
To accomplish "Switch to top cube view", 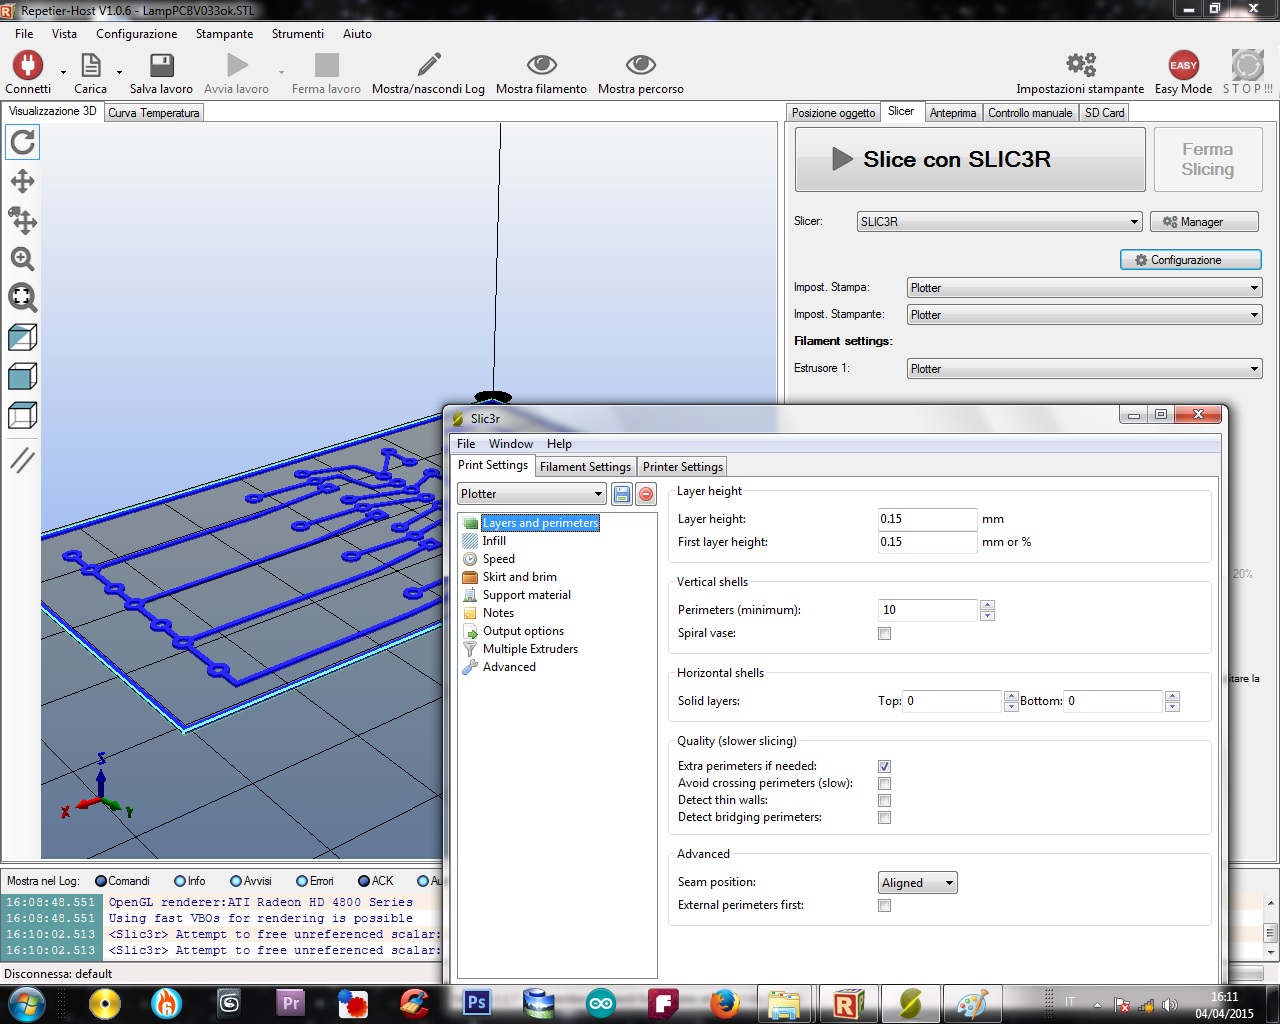I will [x=22, y=415].
